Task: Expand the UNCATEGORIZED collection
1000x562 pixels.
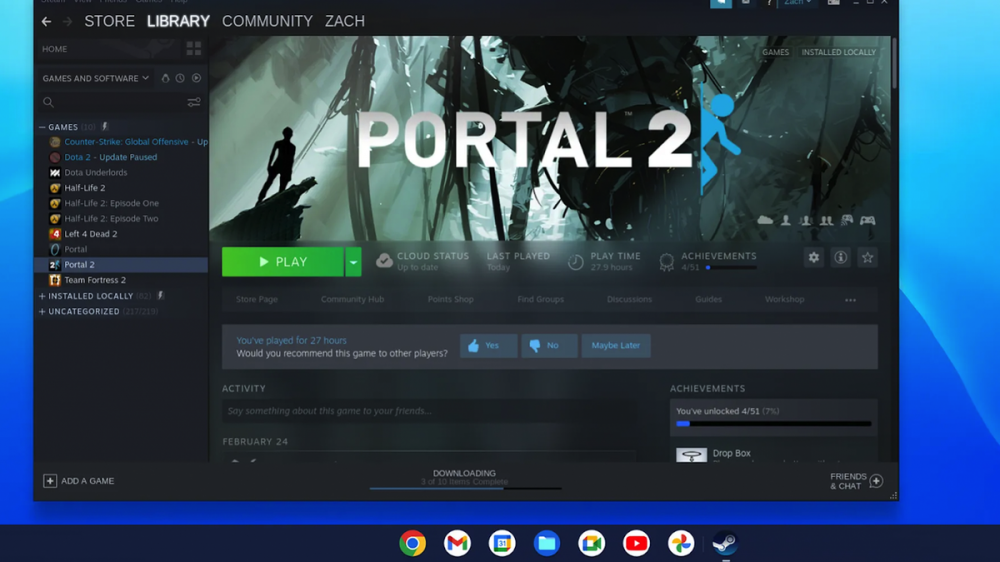Action: 42,311
